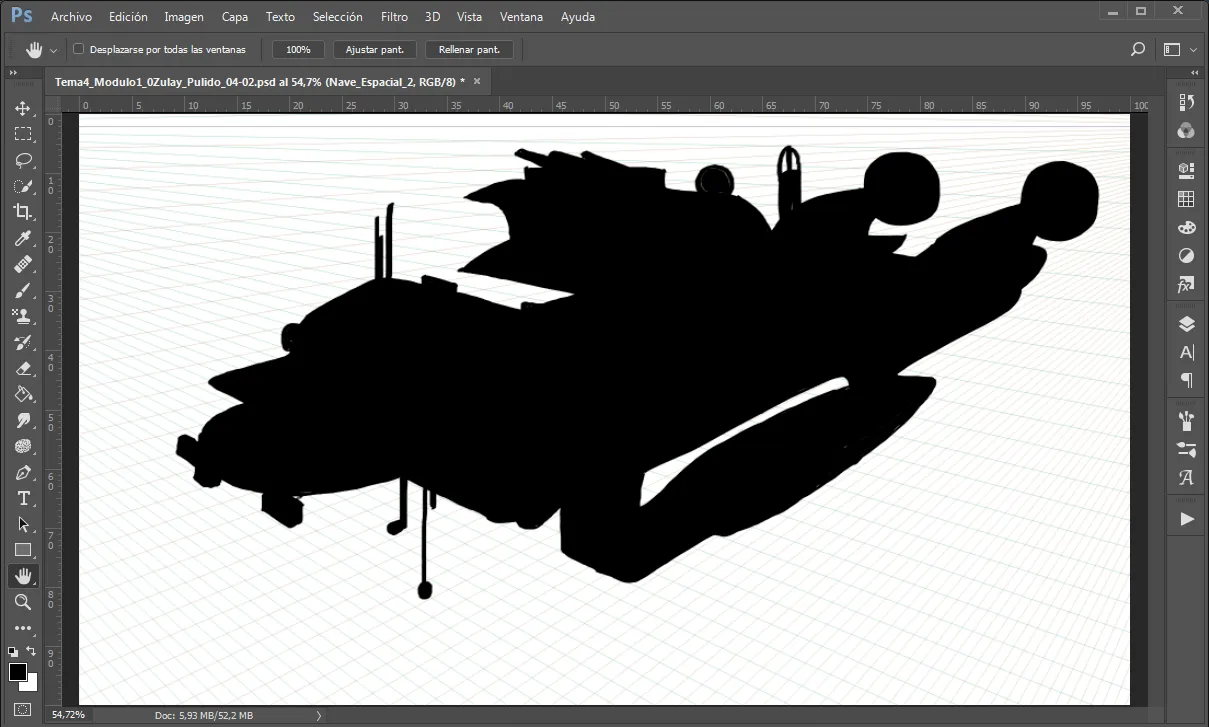Select the Quick Selection tool

point(23,186)
